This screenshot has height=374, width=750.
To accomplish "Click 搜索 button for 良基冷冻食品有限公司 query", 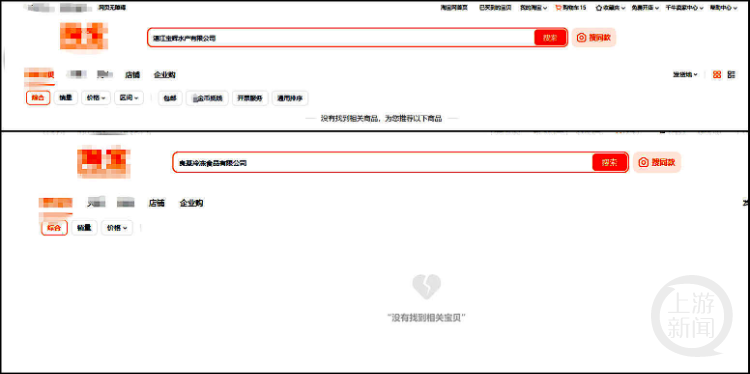I will click(609, 162).
